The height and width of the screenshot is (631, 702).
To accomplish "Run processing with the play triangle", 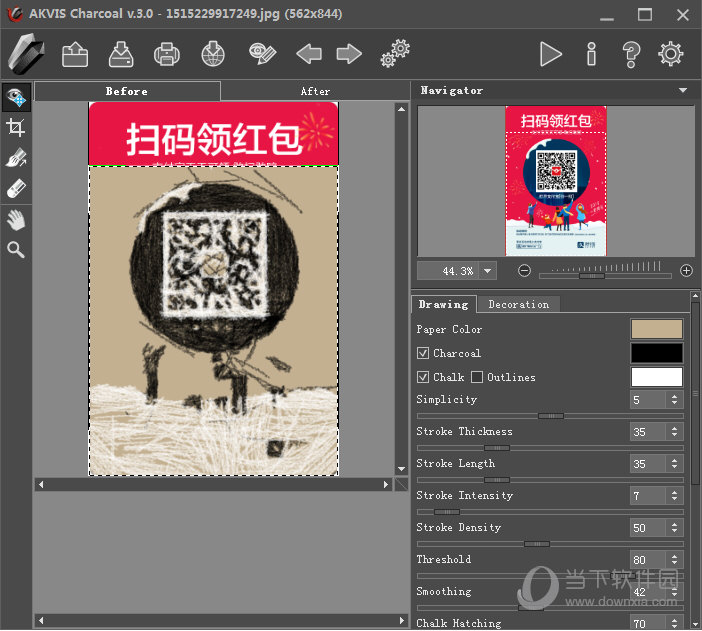I will [x=550, y=54].
